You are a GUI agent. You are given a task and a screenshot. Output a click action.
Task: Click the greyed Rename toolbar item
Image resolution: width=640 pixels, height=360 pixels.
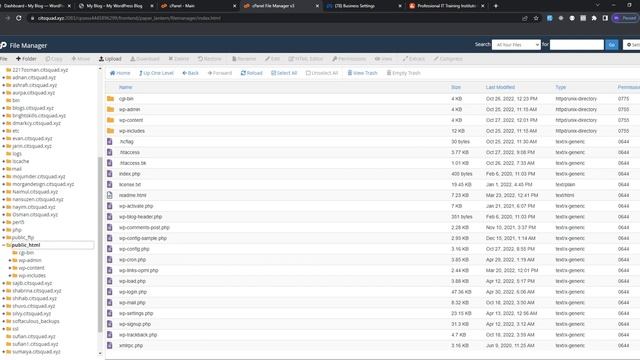(x=244, y=59)
